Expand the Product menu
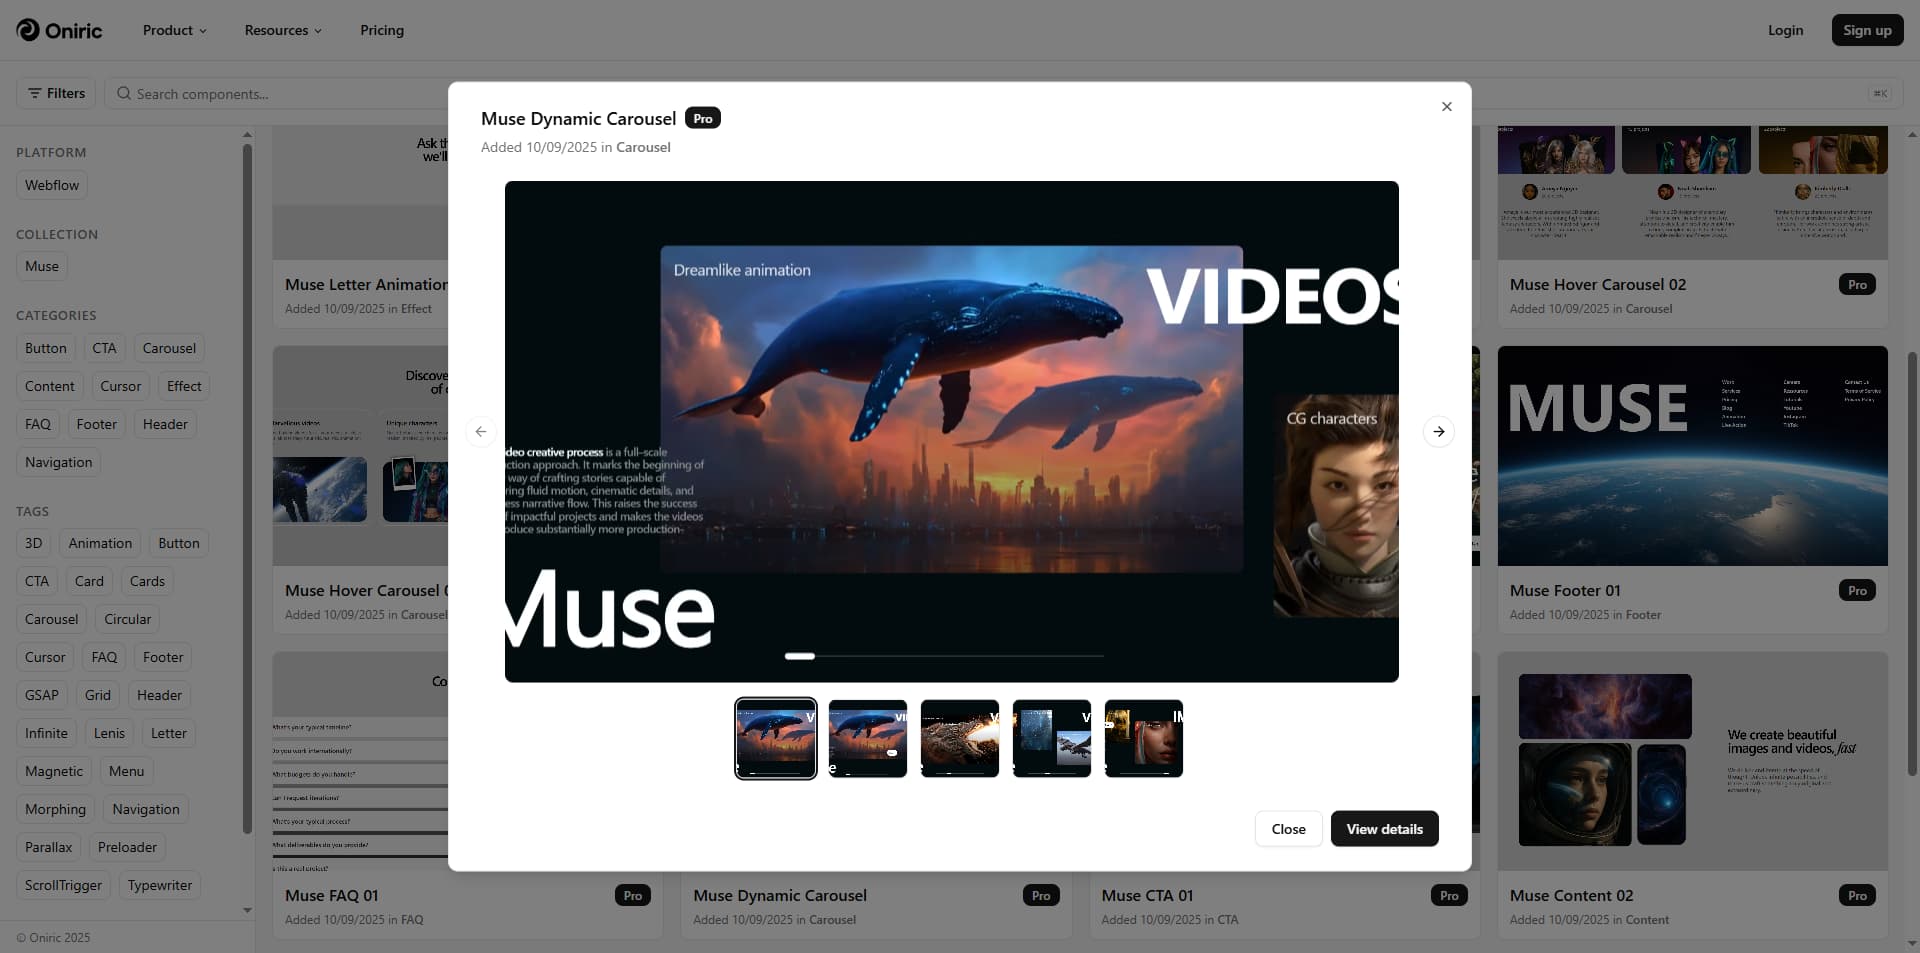Viewport: 1920px width, 953px height. point(175,30)
